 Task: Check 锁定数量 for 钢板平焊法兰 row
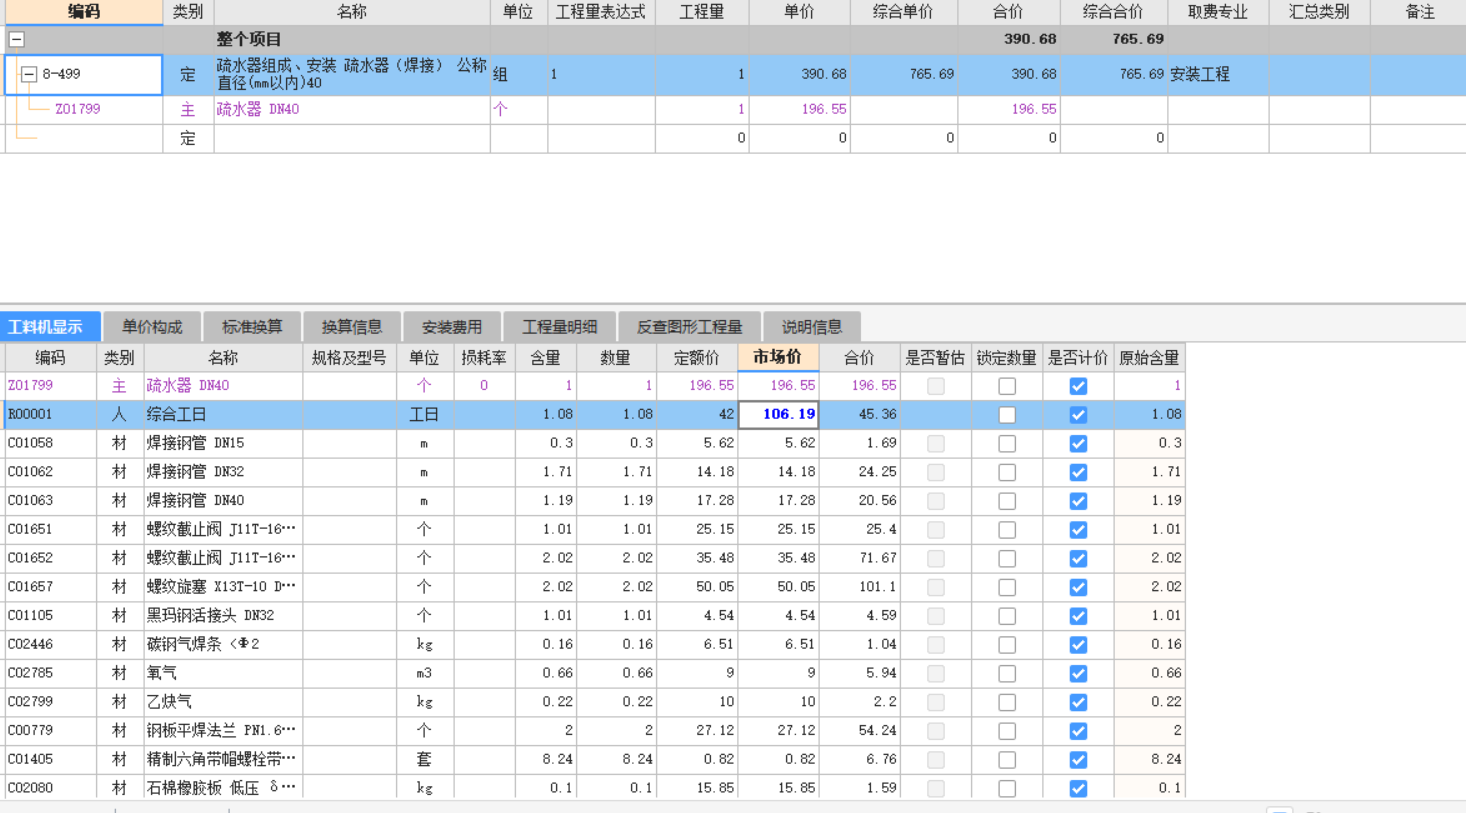(x=1007, y=731)
